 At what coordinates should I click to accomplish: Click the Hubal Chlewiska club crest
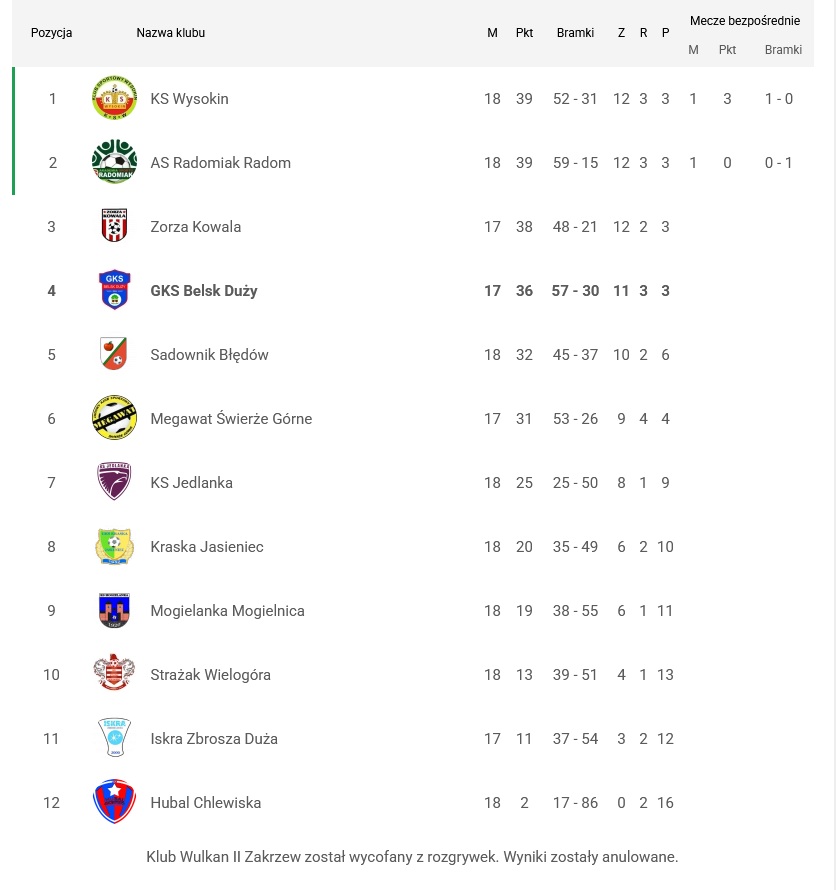[114, 802]
